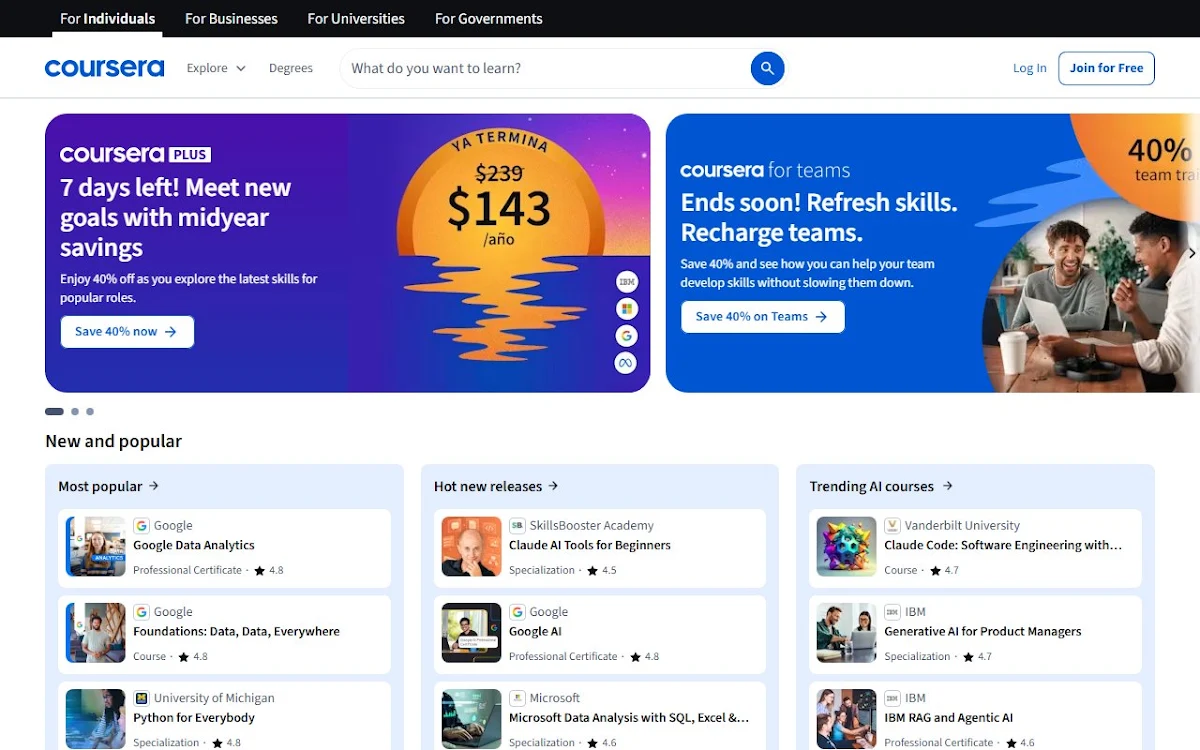Select the second carousel indicator dot
The image size is (1200, 750).
75,411
